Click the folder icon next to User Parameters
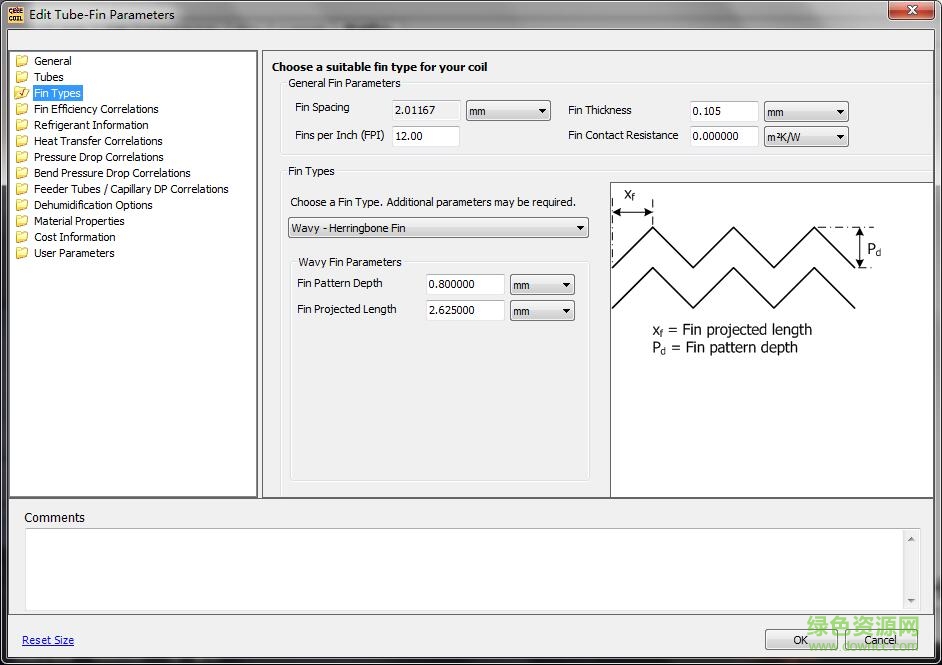The height and width of the screenshot is (665, 942). 22,253
